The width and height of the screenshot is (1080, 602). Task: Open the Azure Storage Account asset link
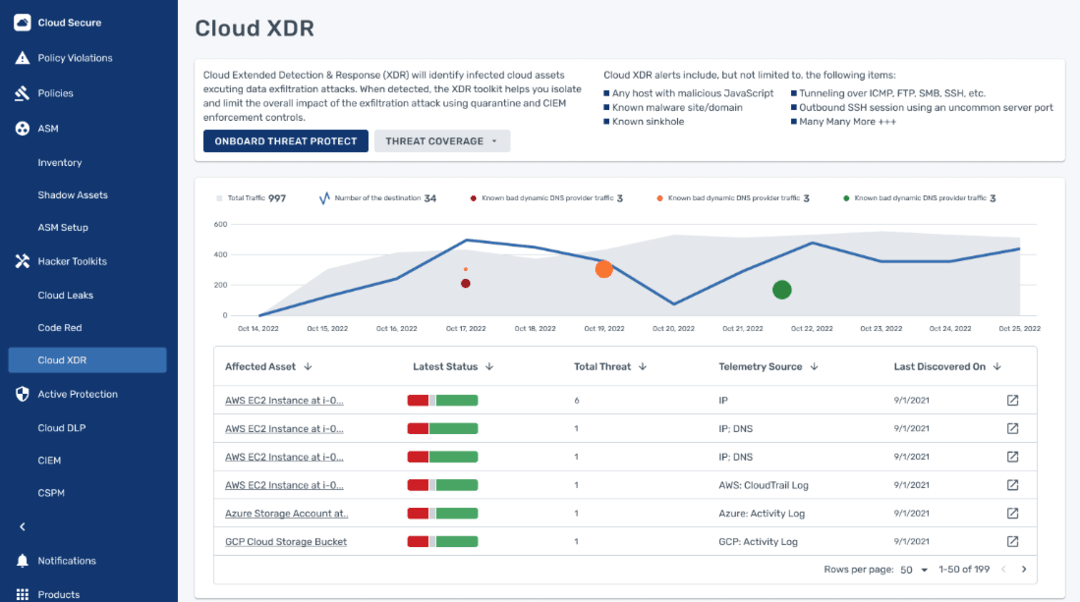(286, 513)
